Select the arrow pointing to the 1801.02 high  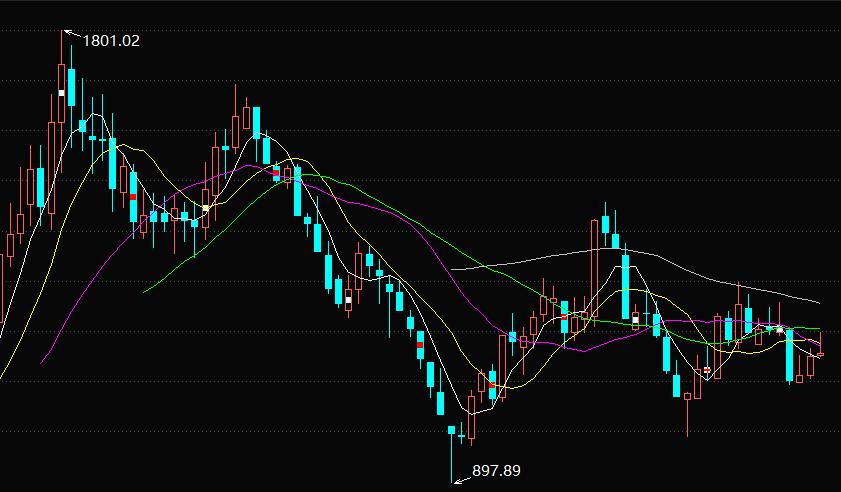coord(70,34)
